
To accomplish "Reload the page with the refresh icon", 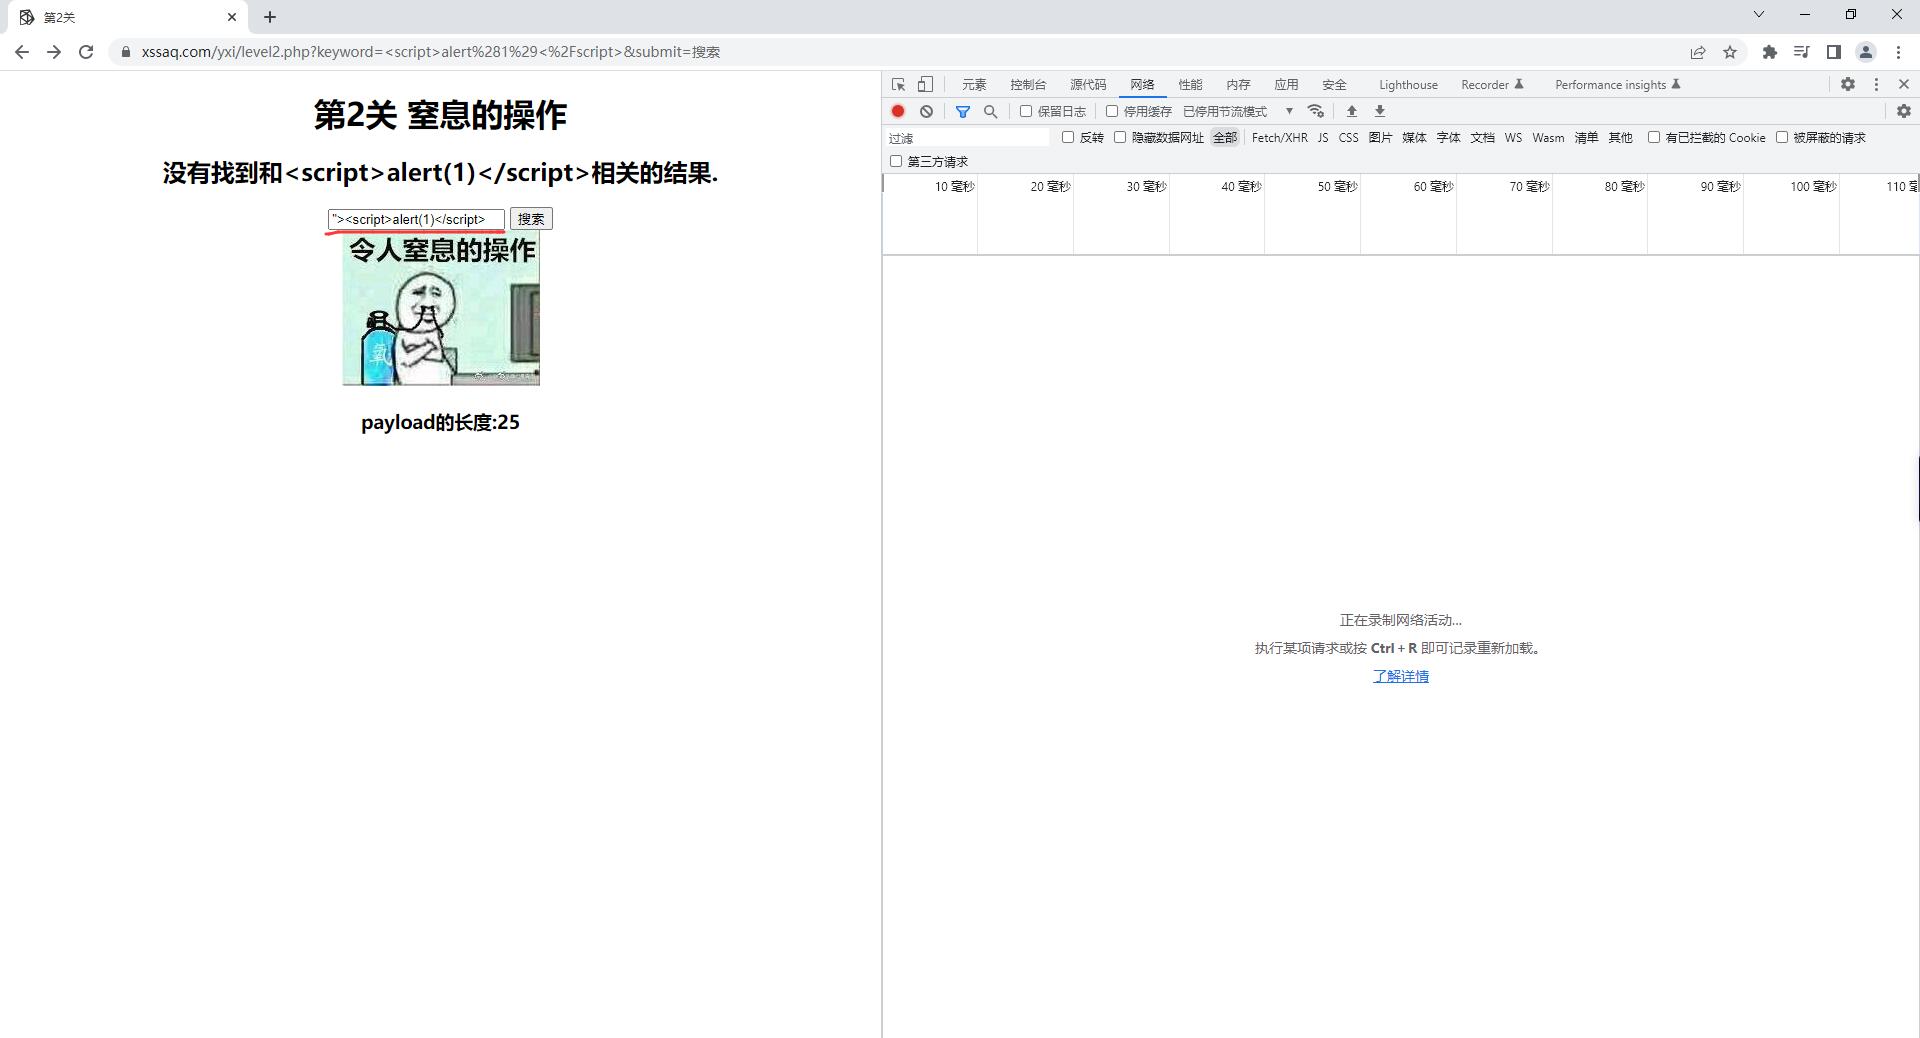I will [x=86, y=52].
